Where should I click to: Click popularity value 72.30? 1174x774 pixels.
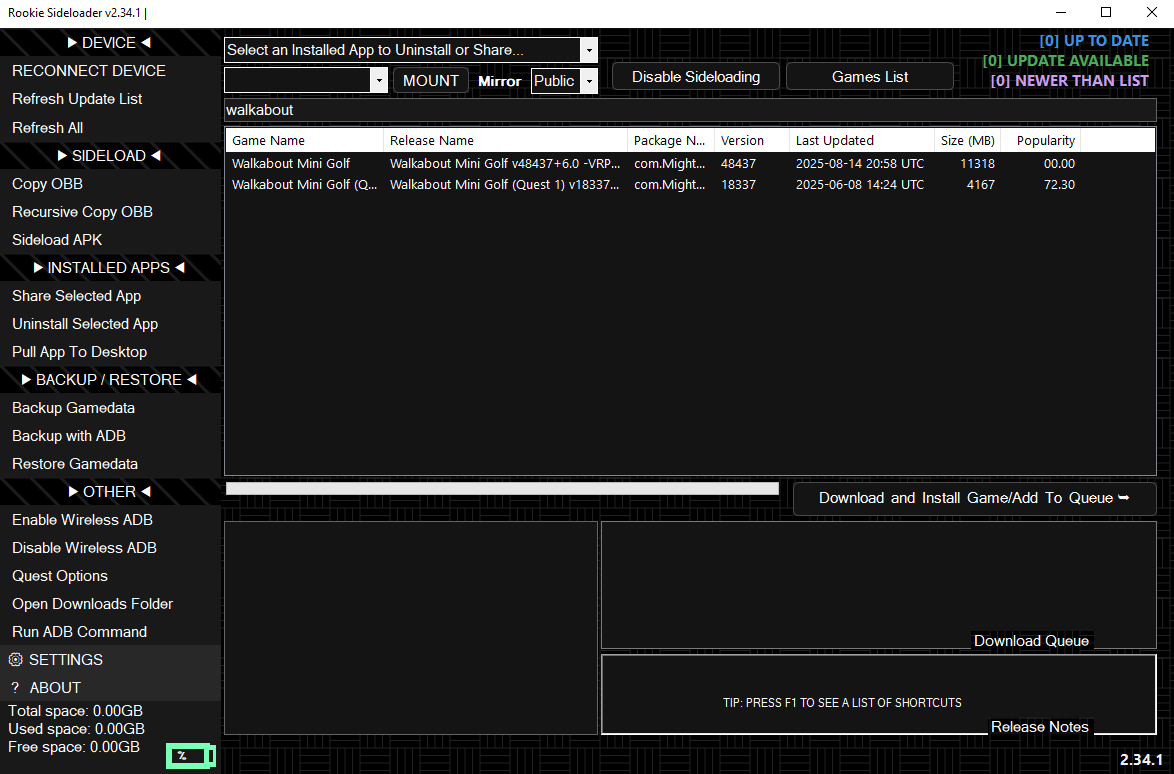[x=1059, y=184]
